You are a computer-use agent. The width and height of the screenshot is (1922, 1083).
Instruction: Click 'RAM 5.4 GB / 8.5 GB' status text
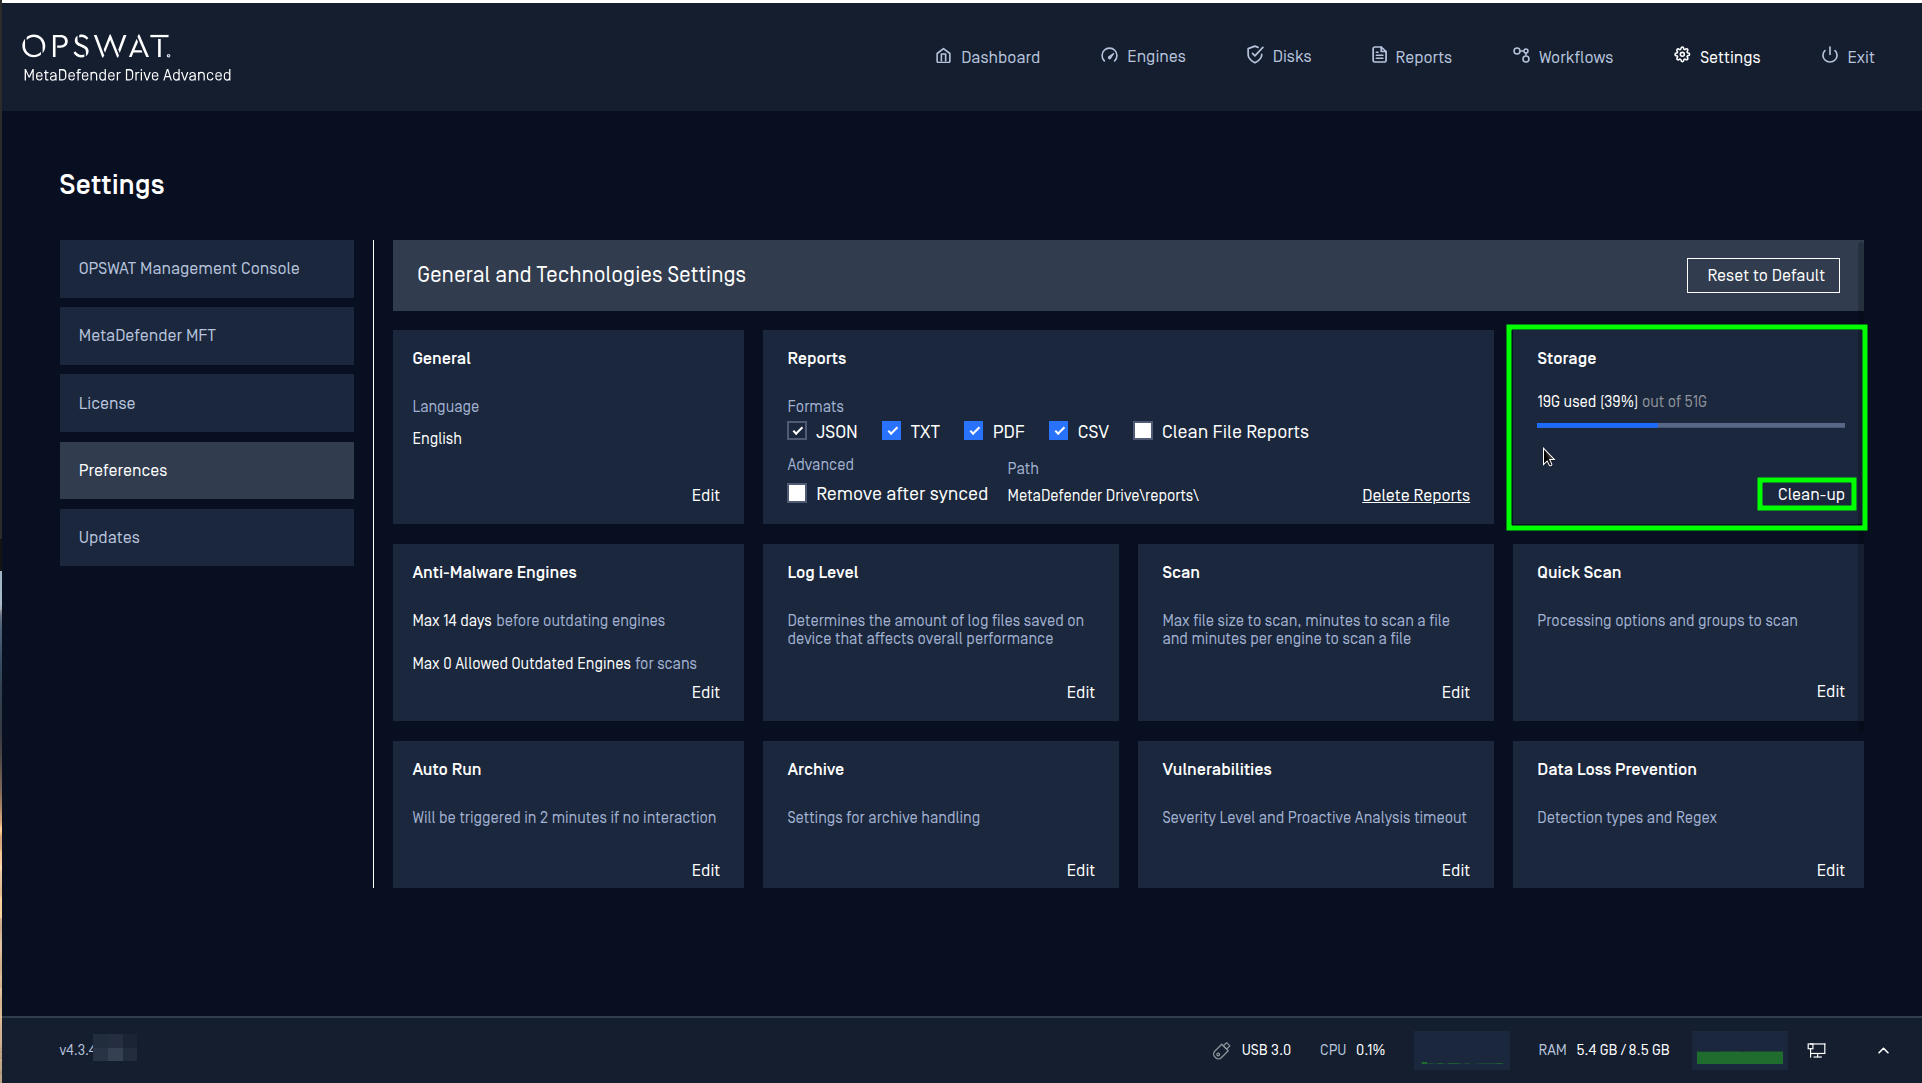tap(1604, 1050)
